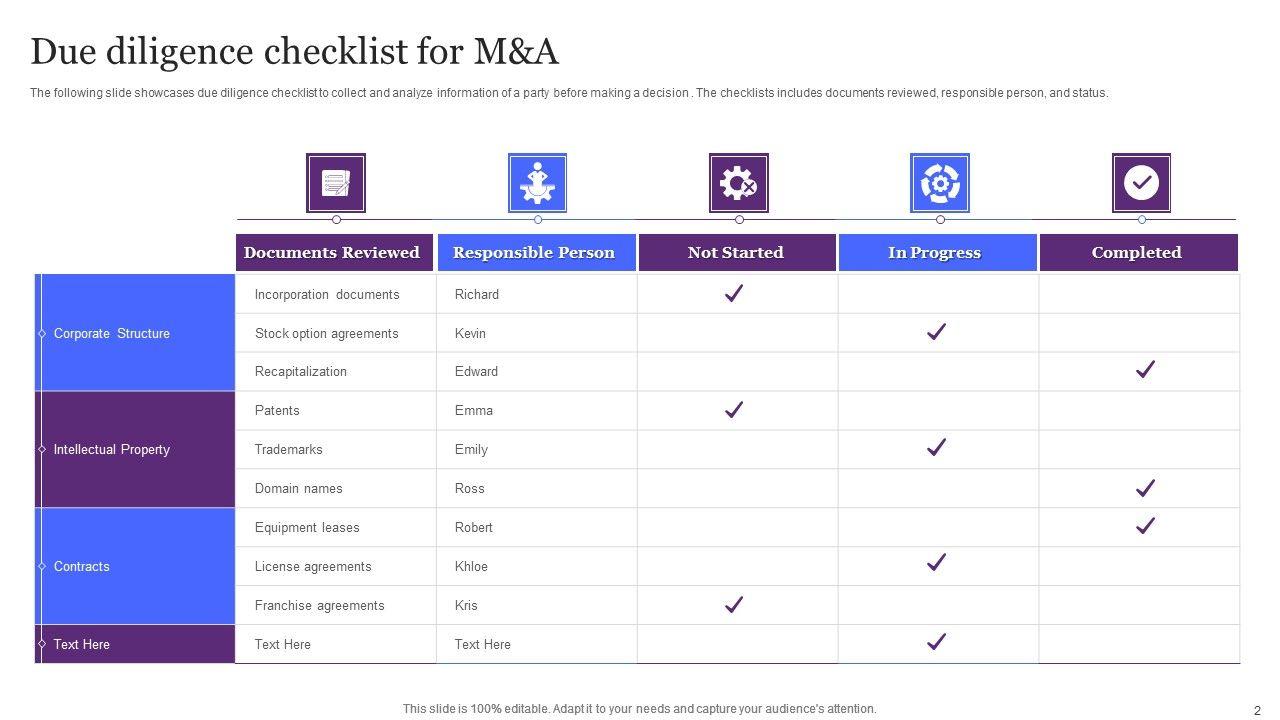The height and width of the screenshot is (720, 1280).
Task: Select the Completed column header
Action: 1137,253
